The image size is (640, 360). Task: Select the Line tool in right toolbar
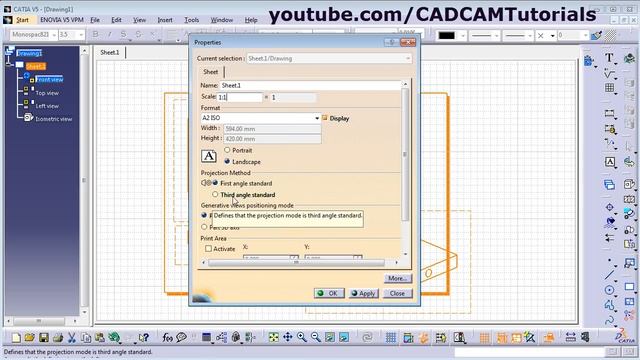pyautogui.click(x=609, y=275)
